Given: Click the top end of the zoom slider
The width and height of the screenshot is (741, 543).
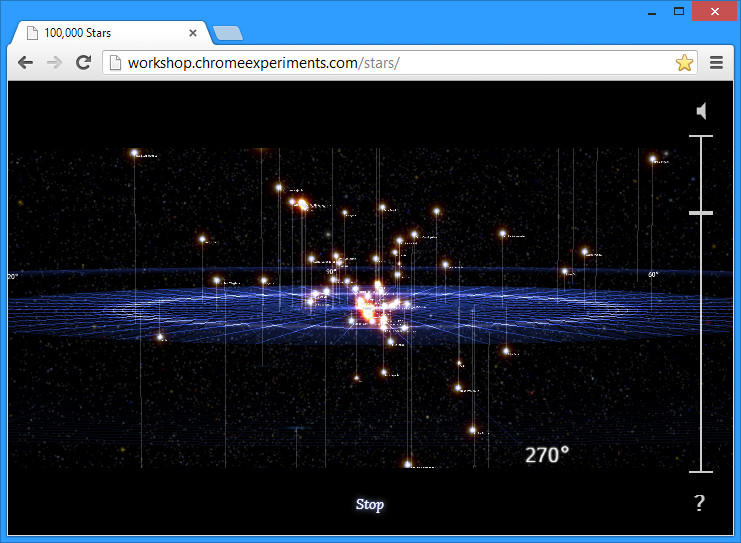Looking at the screenshot, I should tap(701, 137).
